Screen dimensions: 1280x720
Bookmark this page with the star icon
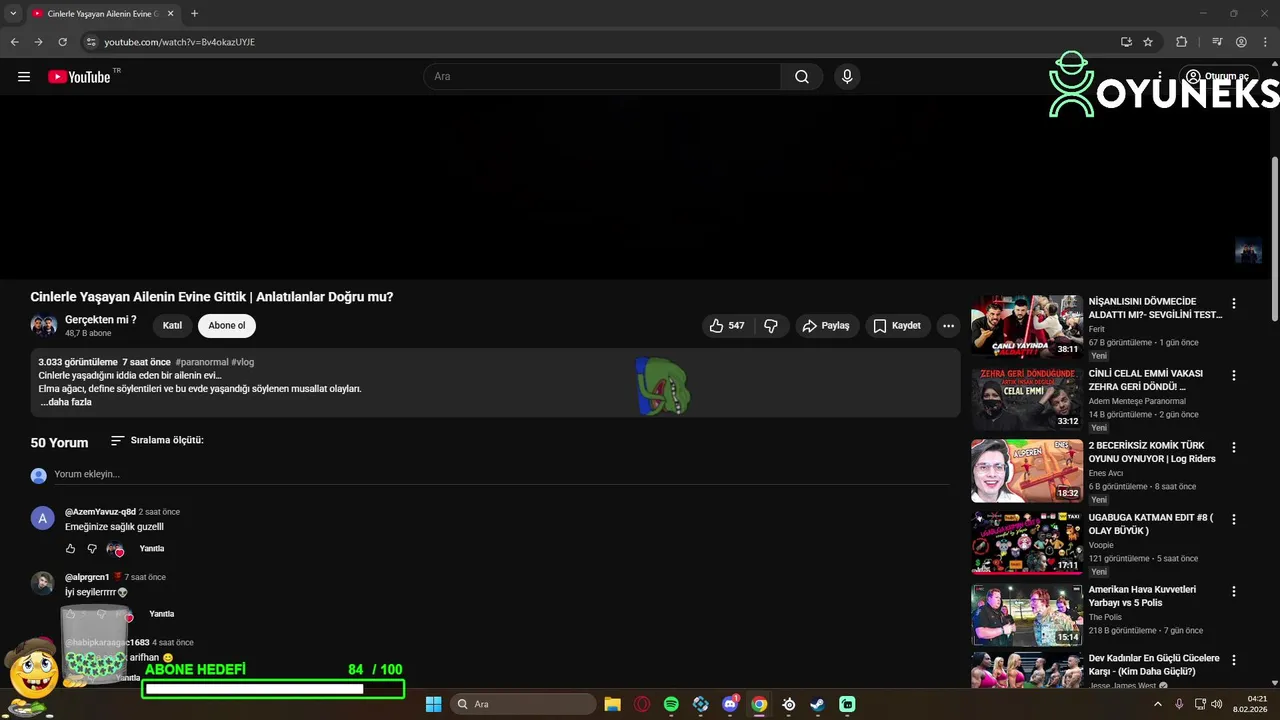[1148, 42]
